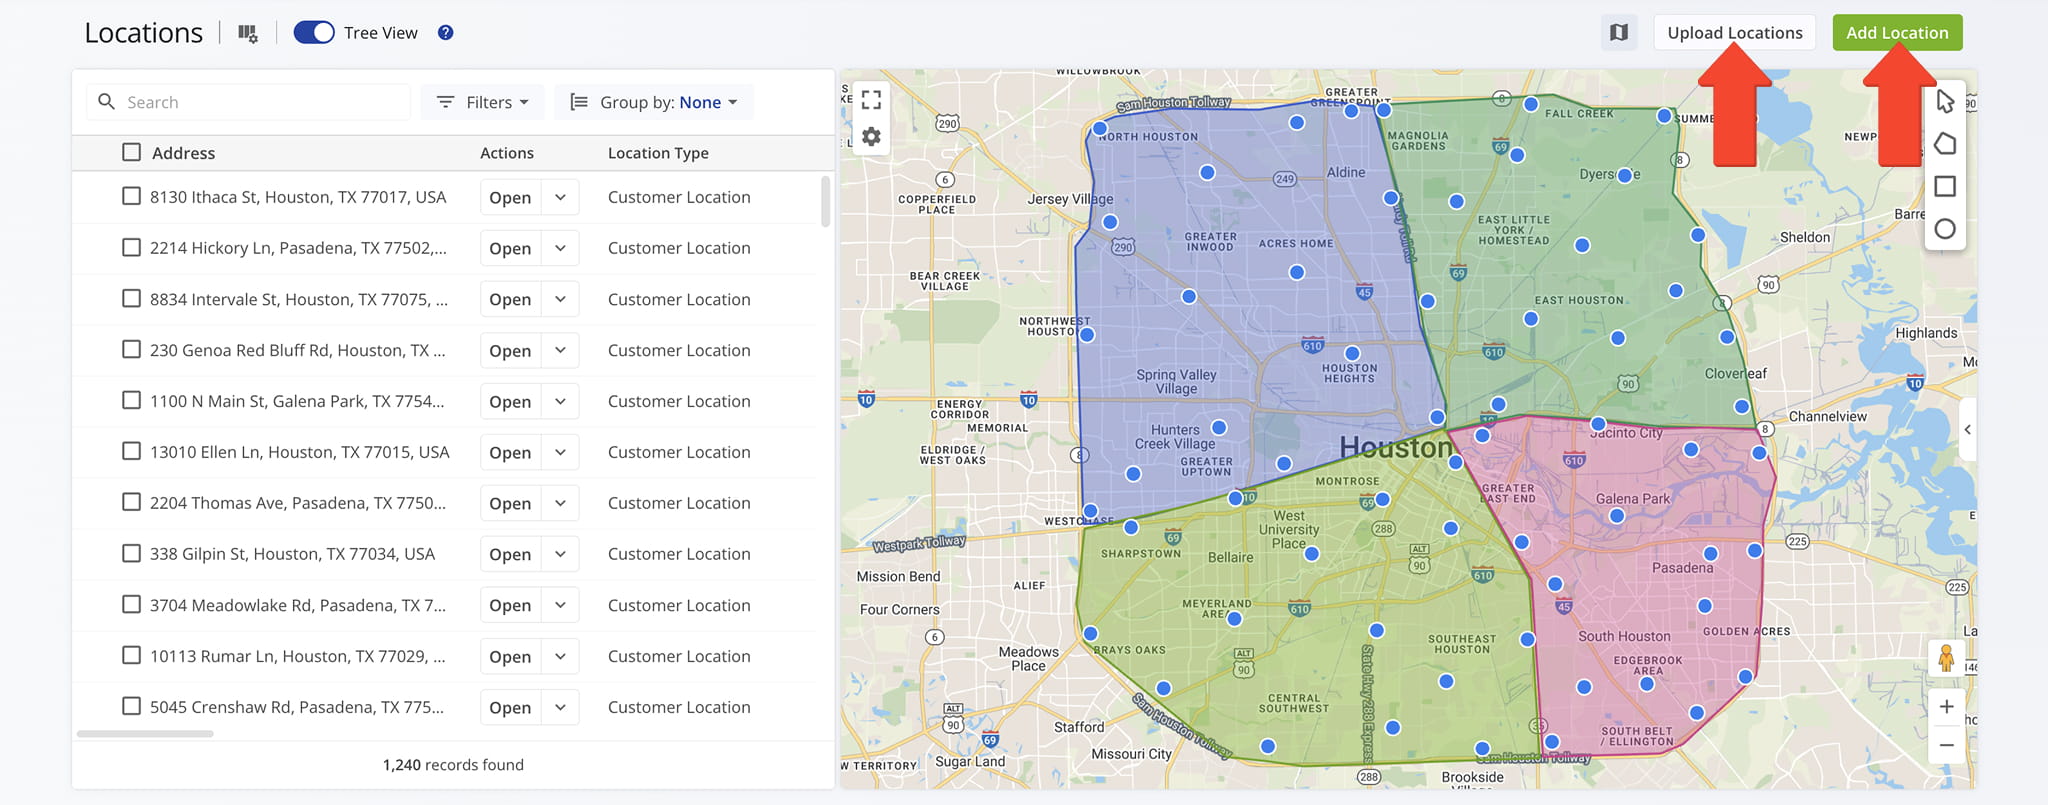
Task: Check the box for 230 Genoa Red Bluff Rd
Action: click(131, 349)
